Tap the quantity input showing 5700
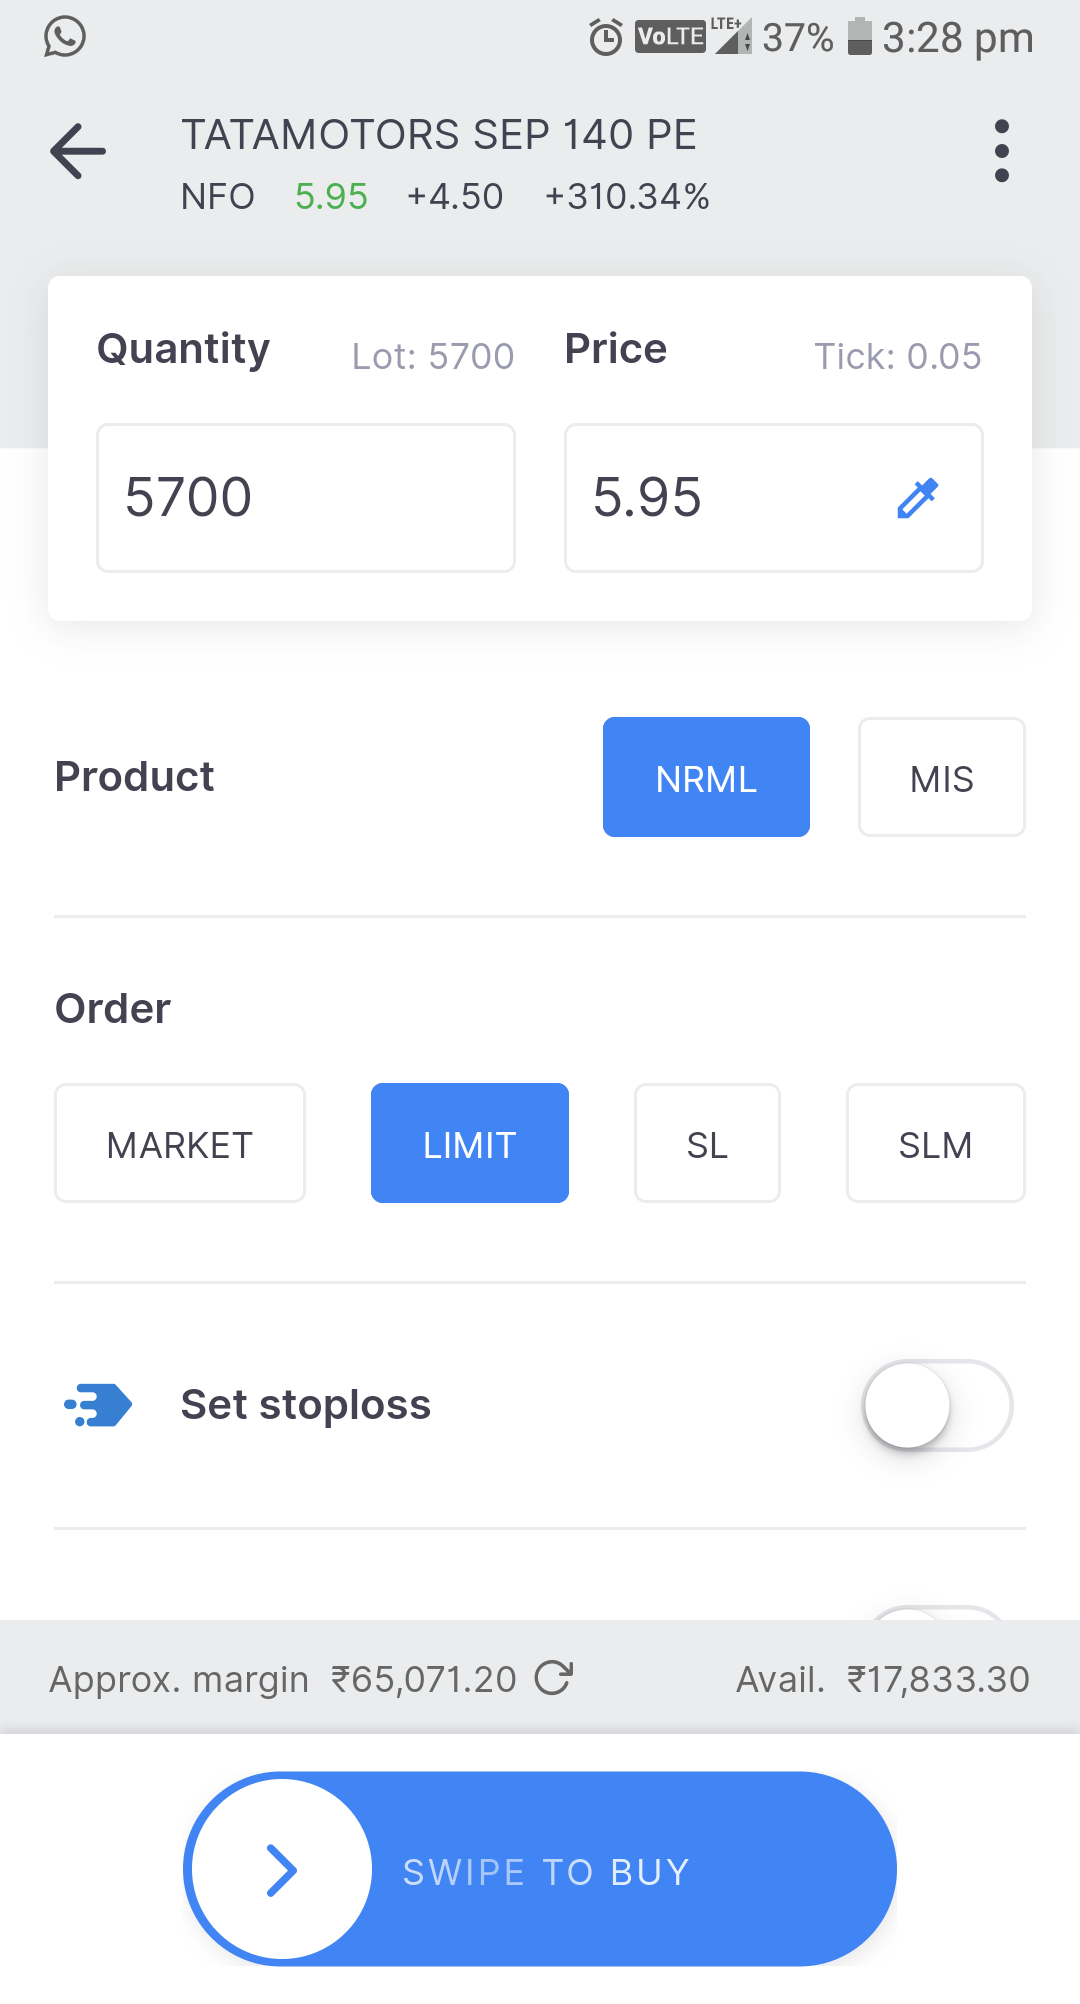 (305, 497)
